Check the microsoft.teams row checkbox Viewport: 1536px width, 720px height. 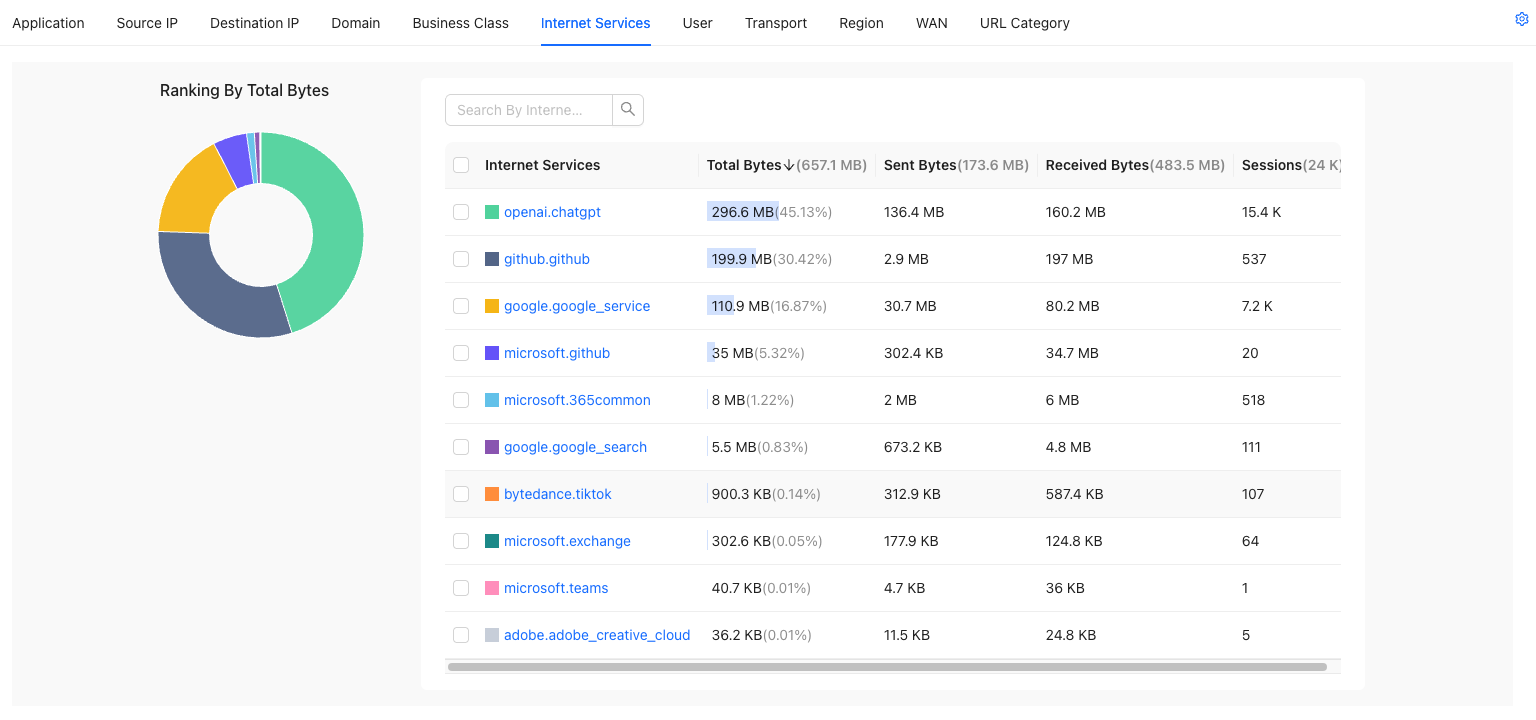pos(461,588)
